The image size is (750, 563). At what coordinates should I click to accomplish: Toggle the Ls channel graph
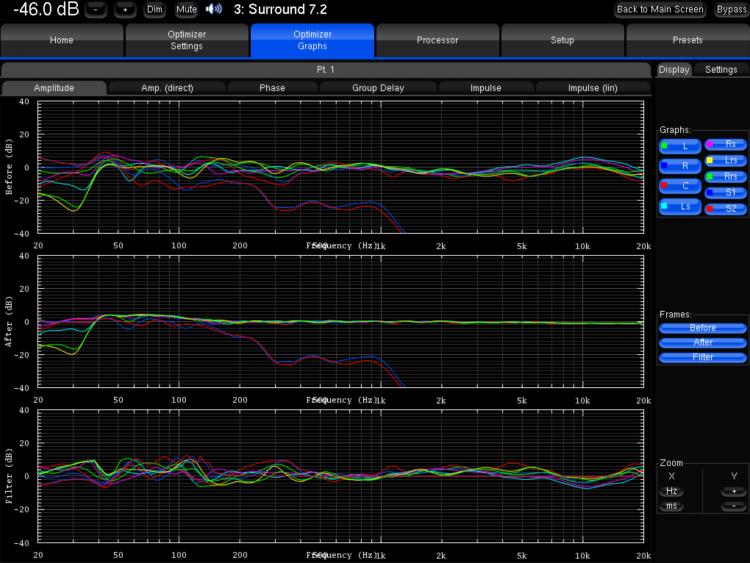tap(680, 207)
